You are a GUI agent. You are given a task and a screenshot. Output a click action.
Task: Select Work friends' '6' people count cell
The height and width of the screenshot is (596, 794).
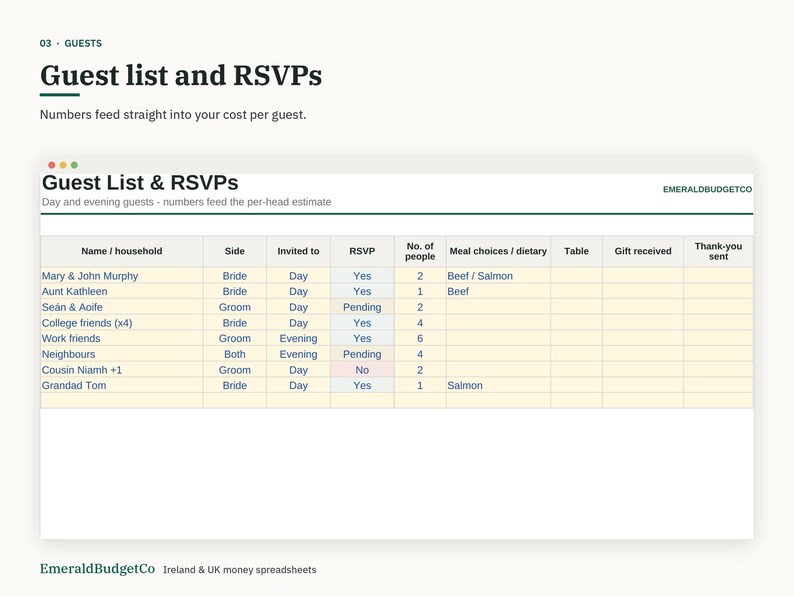pos(420,338)
